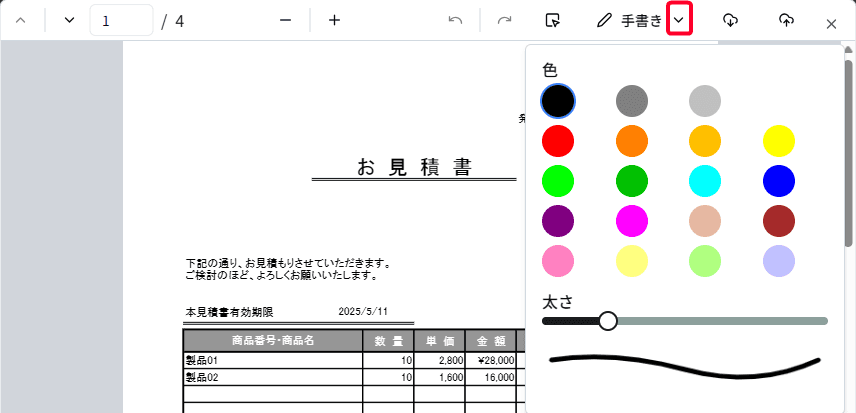
Task: Undo the last action
Action: tap(455, 21)
